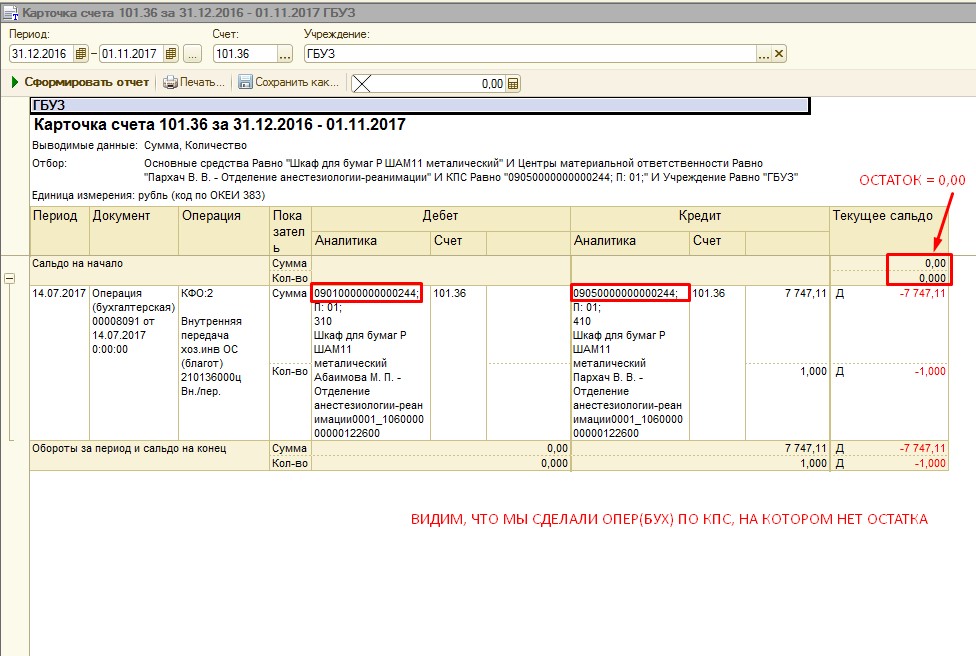Click the end date field 01.11.2017

click(130, 54)
